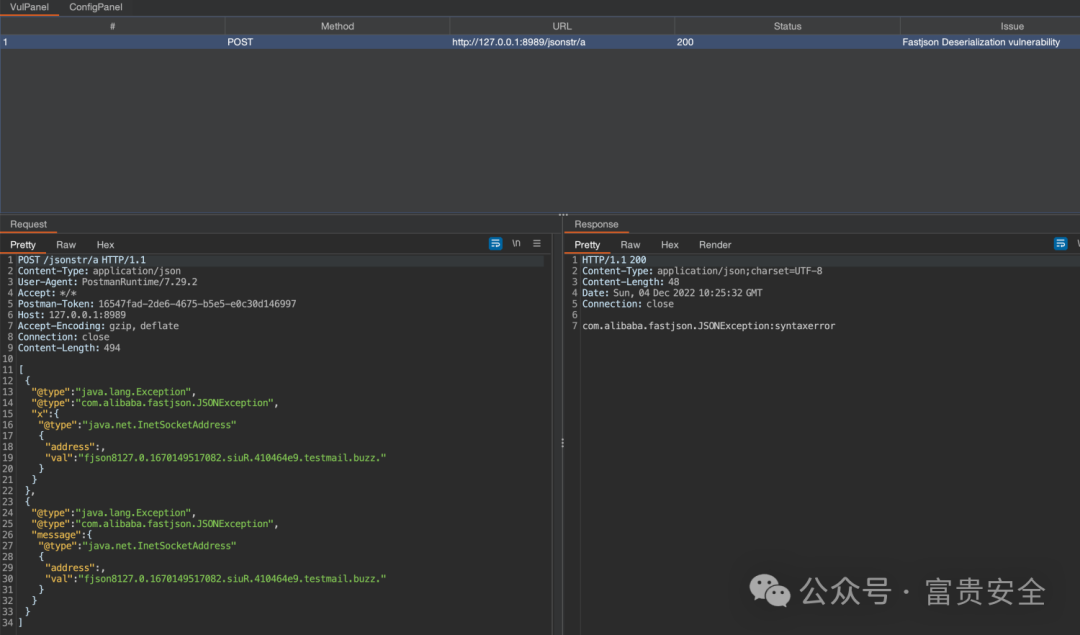Select the Response Pretty view tab
Screen dimensions: 1080x635
pos(587,244)
